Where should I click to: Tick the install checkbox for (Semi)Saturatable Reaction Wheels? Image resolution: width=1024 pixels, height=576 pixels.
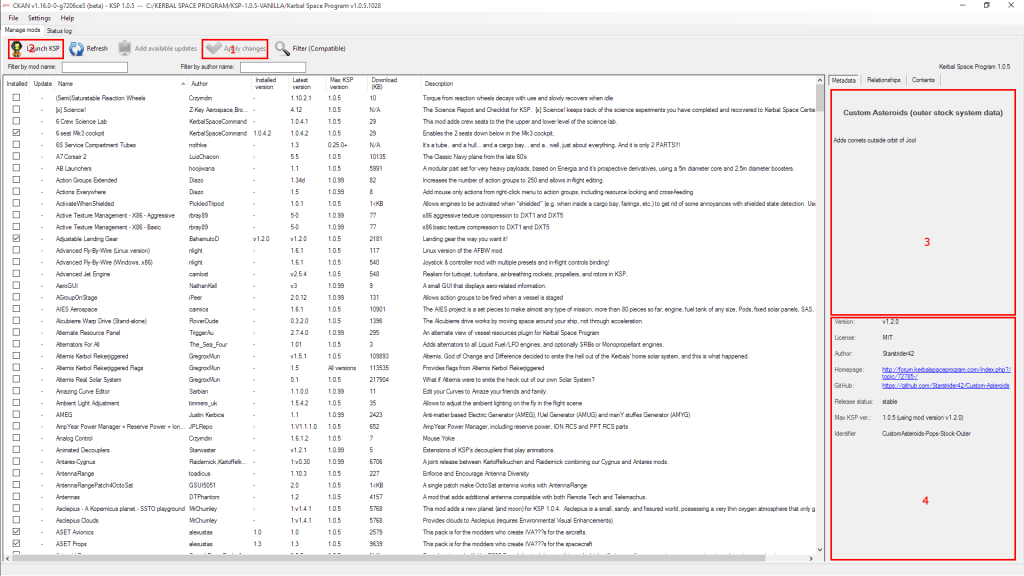click(x=16, y=98)
